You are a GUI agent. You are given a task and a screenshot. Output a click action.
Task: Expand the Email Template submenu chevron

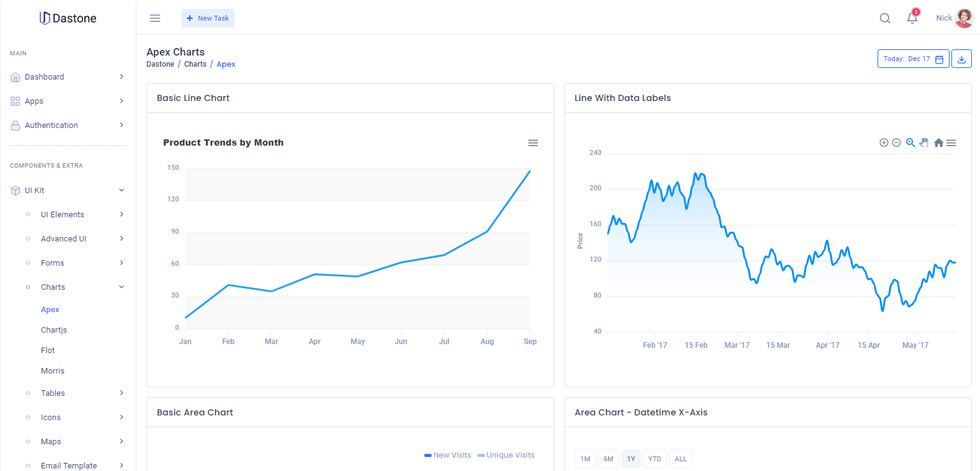tap(121, 466)
